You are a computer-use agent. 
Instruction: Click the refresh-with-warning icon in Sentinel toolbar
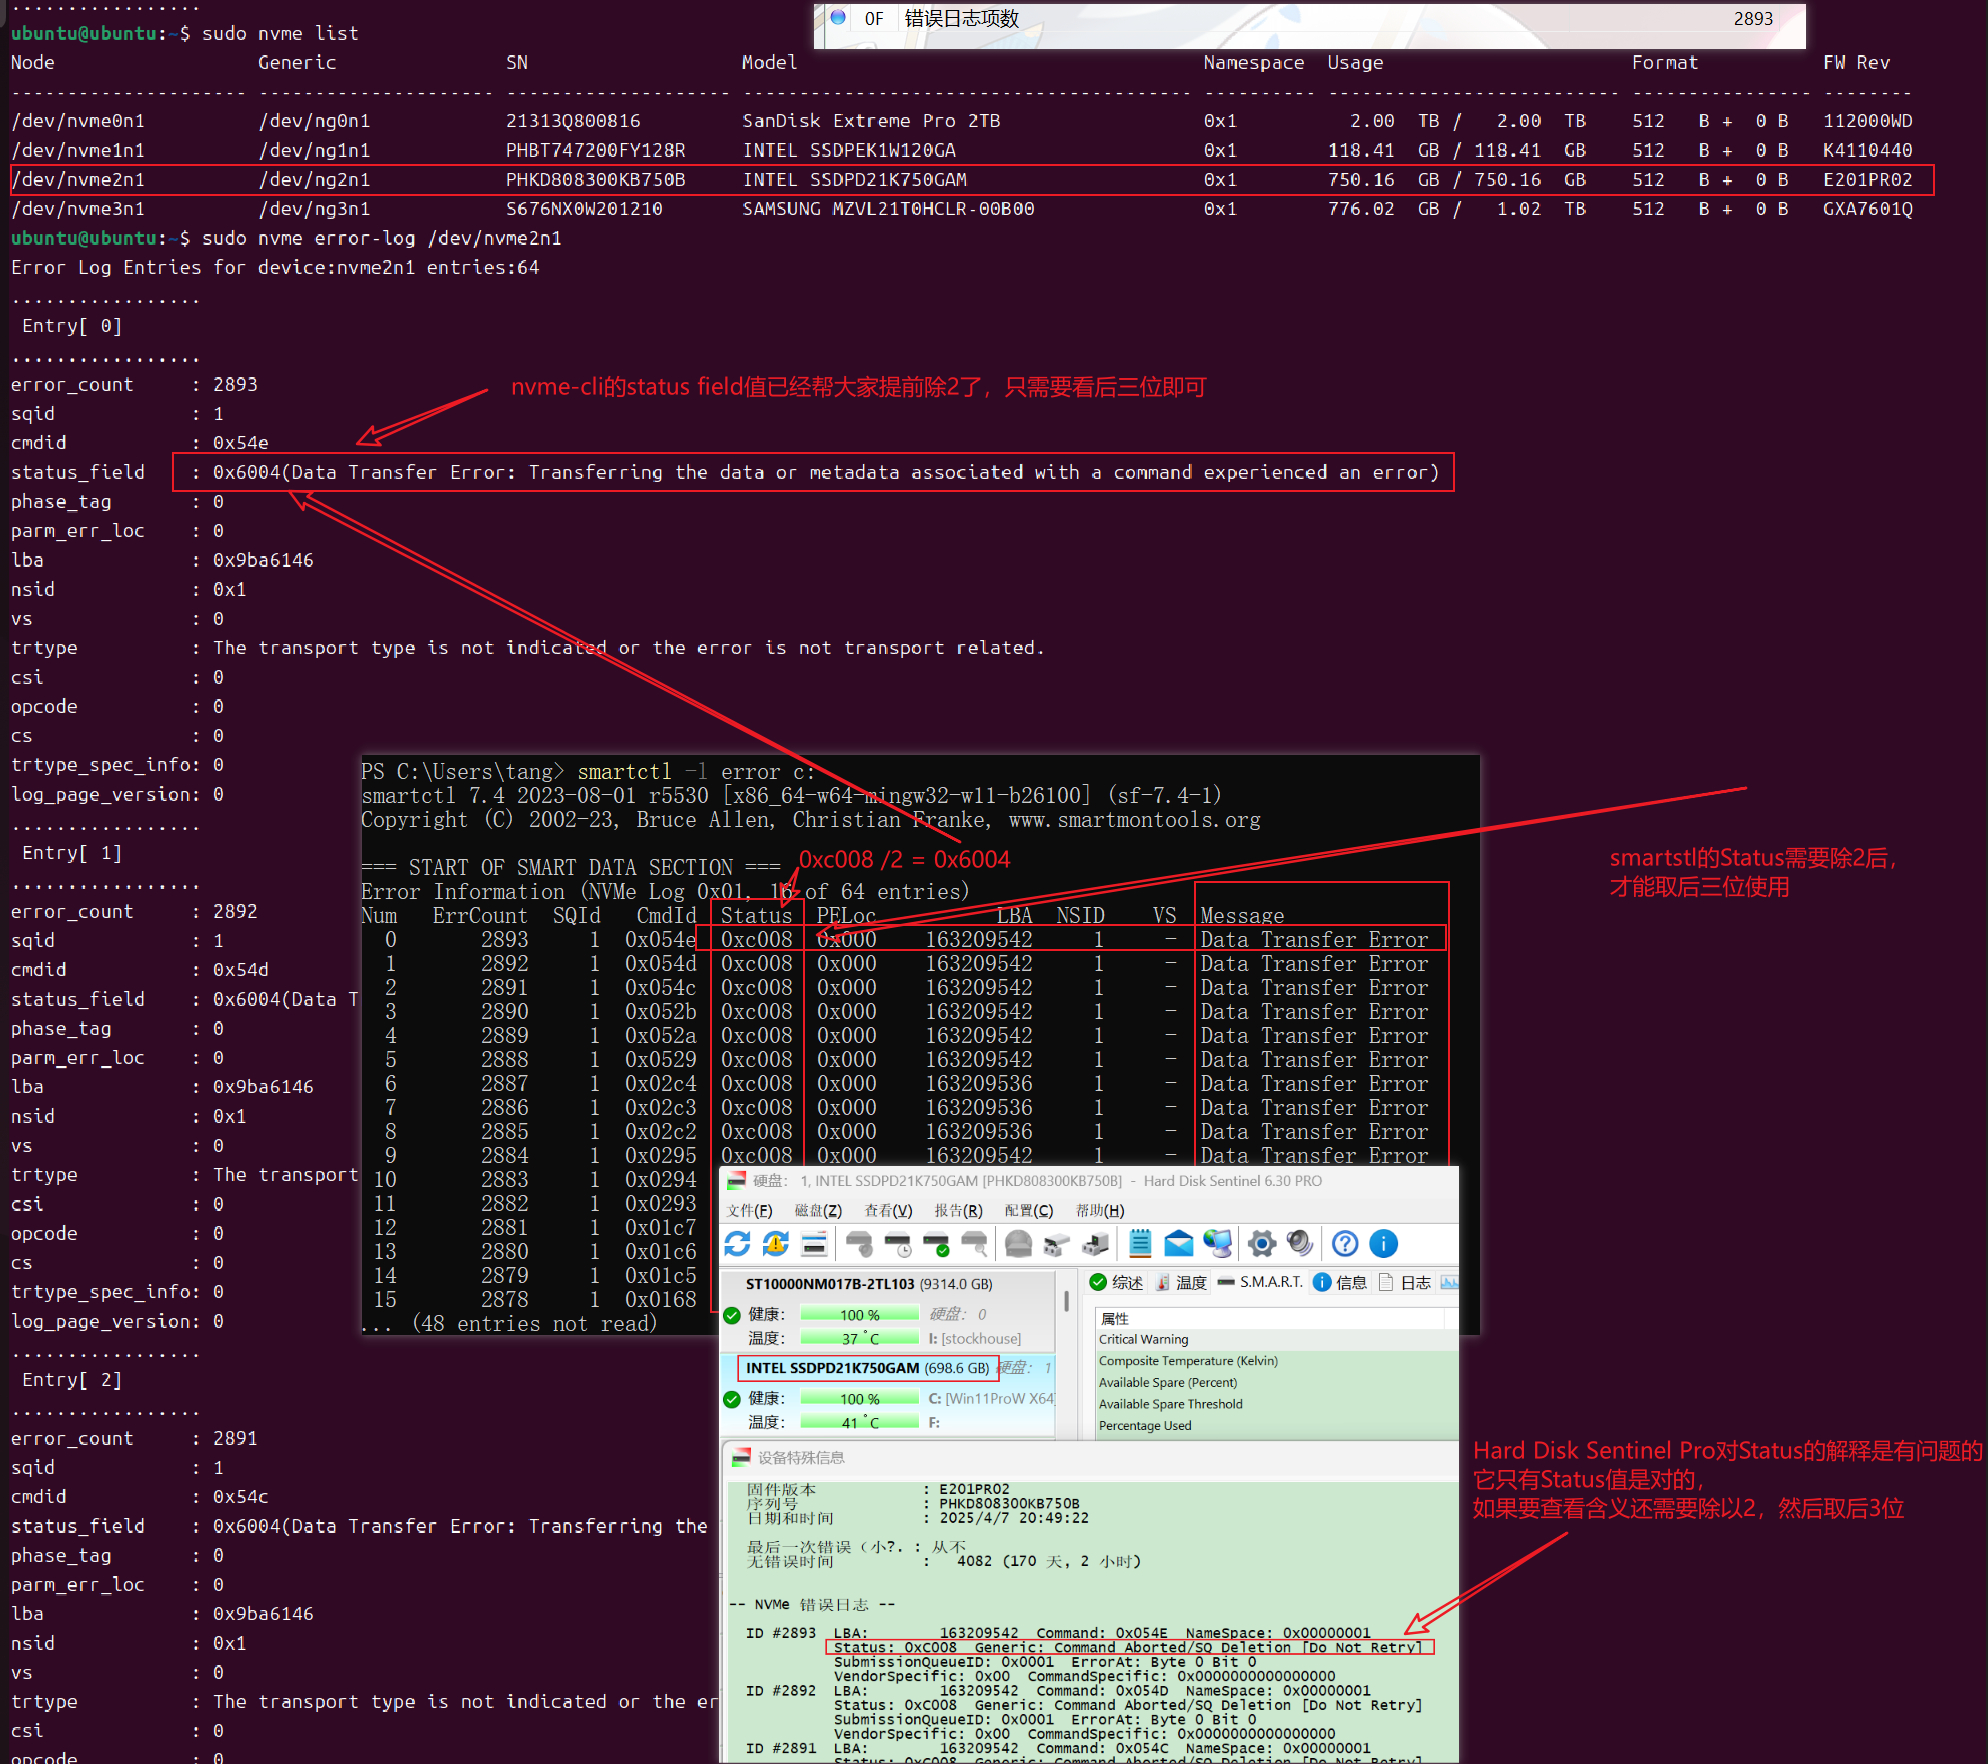pos(776,1243)
